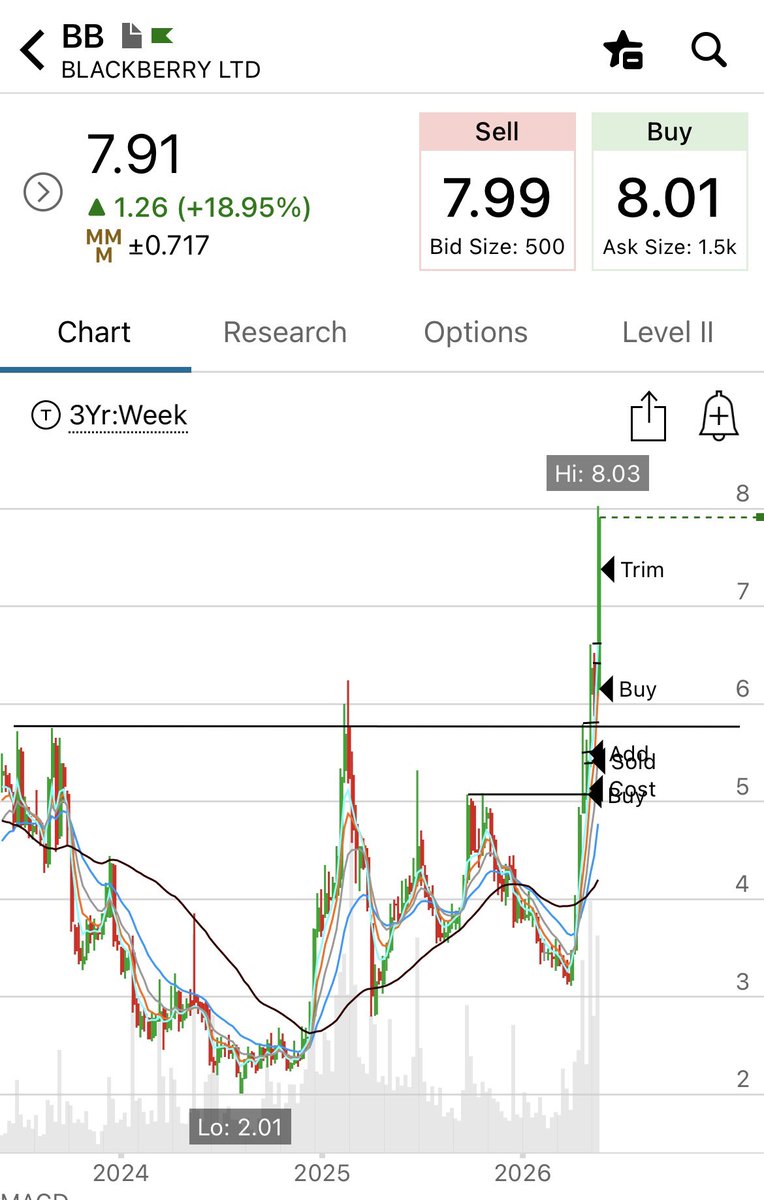Tap the Buy marker near 6

coord(628,689)
